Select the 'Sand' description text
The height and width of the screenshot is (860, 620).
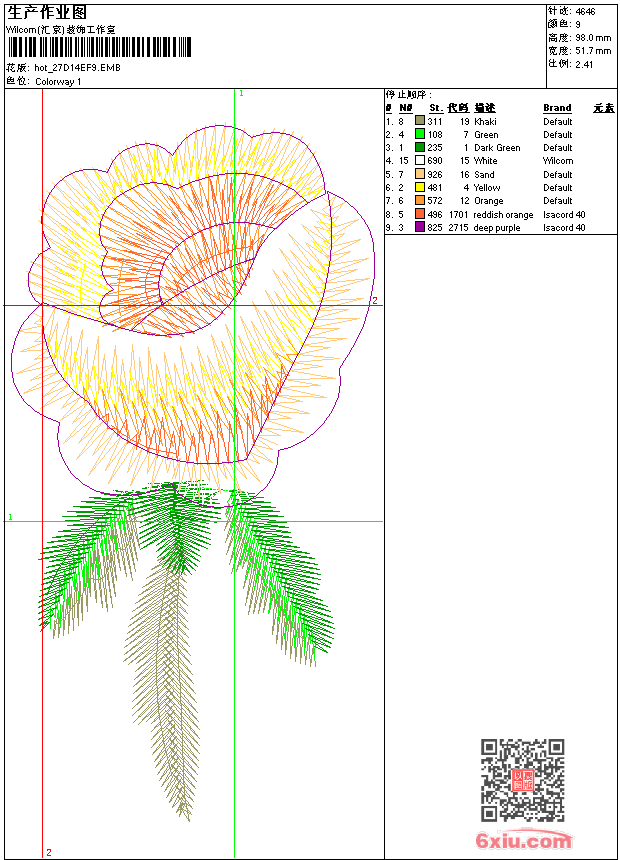click(484, 174)
